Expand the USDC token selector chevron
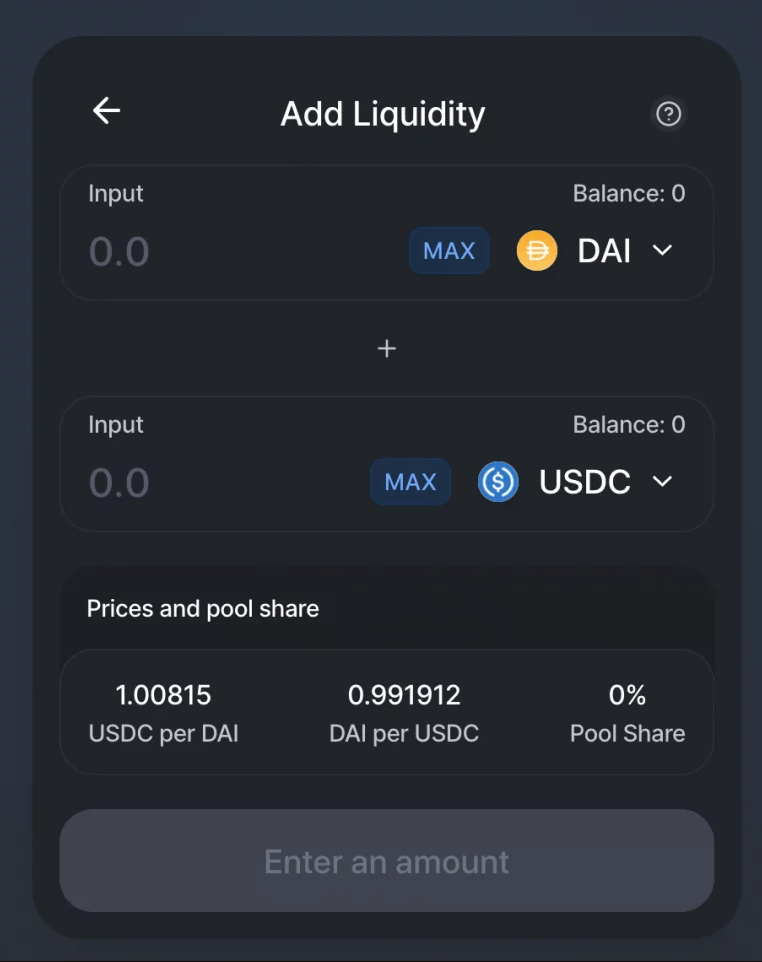Screen dimensions: 762x962 point(662,482)
